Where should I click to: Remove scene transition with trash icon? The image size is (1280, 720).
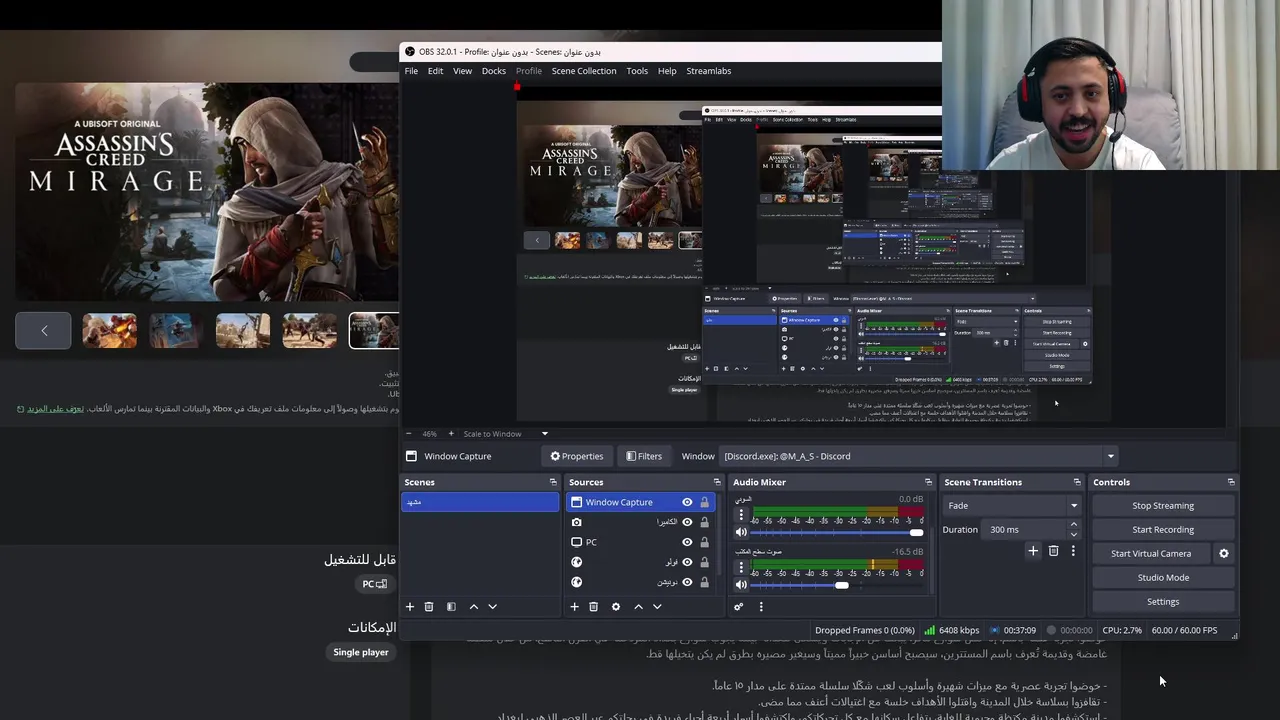click(x=1053, y=551)
